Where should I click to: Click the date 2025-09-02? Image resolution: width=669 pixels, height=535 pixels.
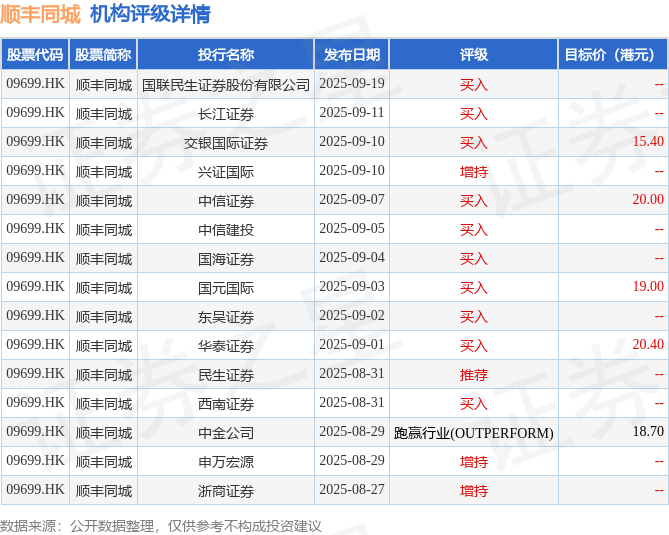point(352,315)
